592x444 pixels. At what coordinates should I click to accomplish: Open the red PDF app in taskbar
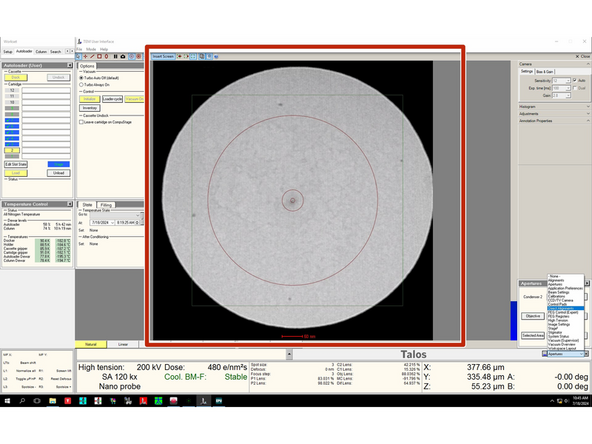point(143,401)
